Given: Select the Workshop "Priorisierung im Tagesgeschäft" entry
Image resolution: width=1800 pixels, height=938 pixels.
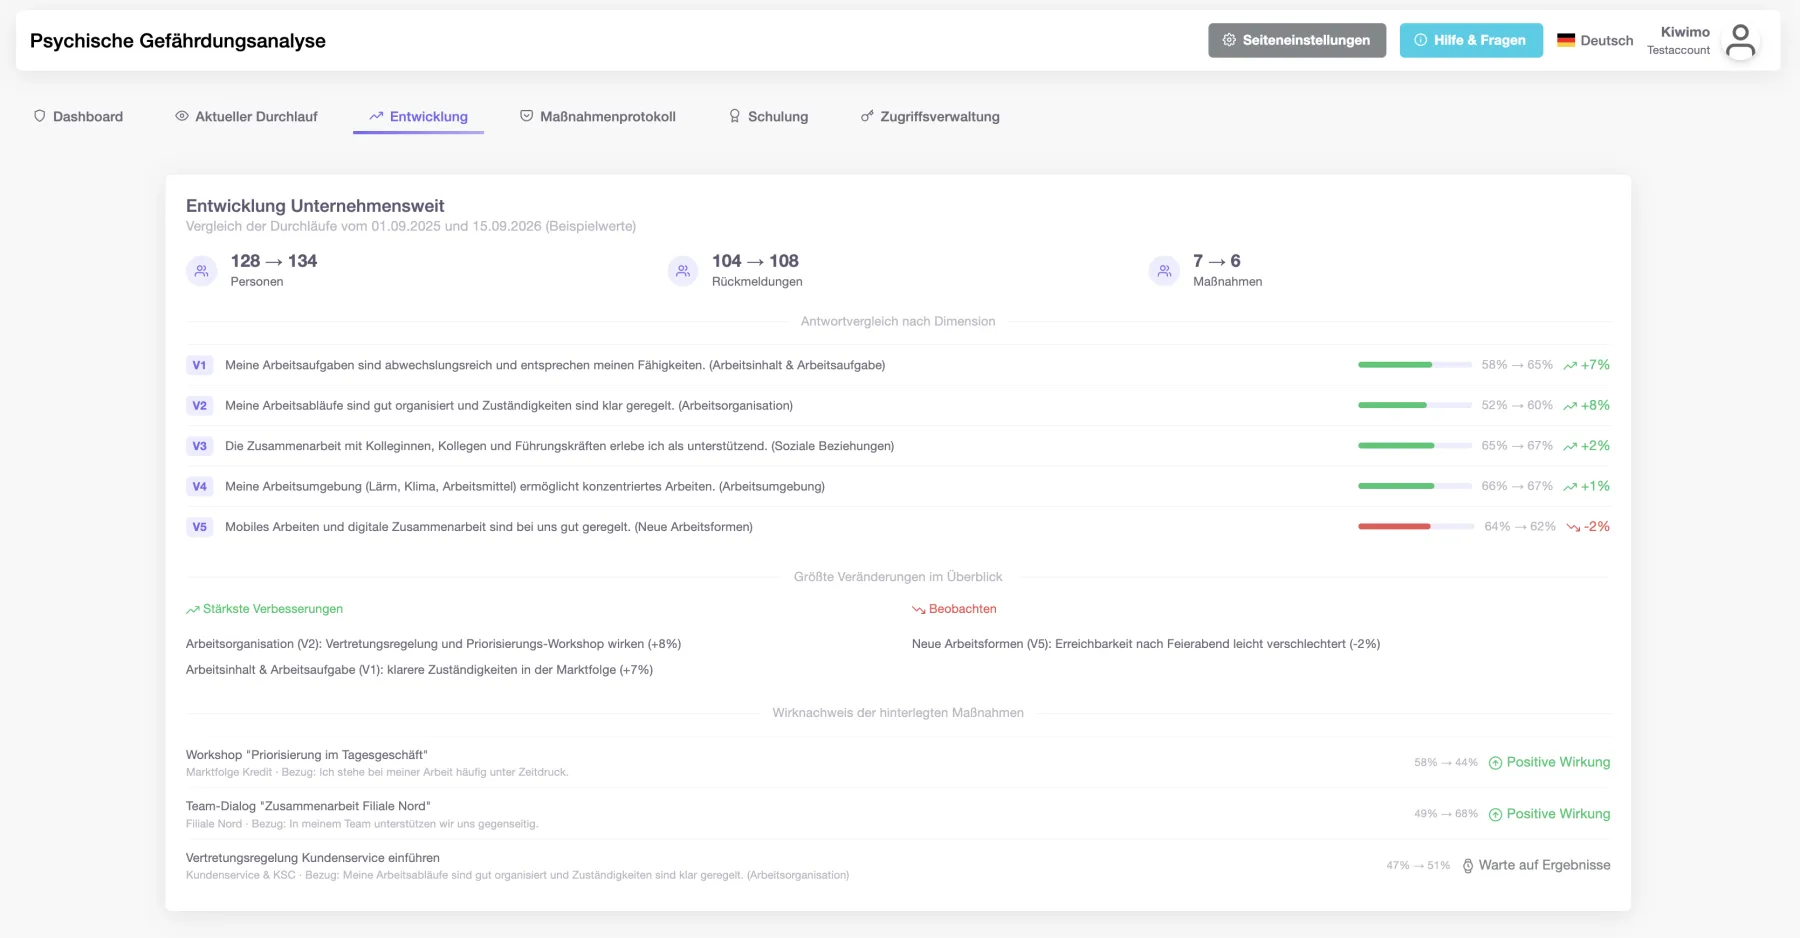Looking at the screenshot, I should pyautogui.click(x=898, y=763).
